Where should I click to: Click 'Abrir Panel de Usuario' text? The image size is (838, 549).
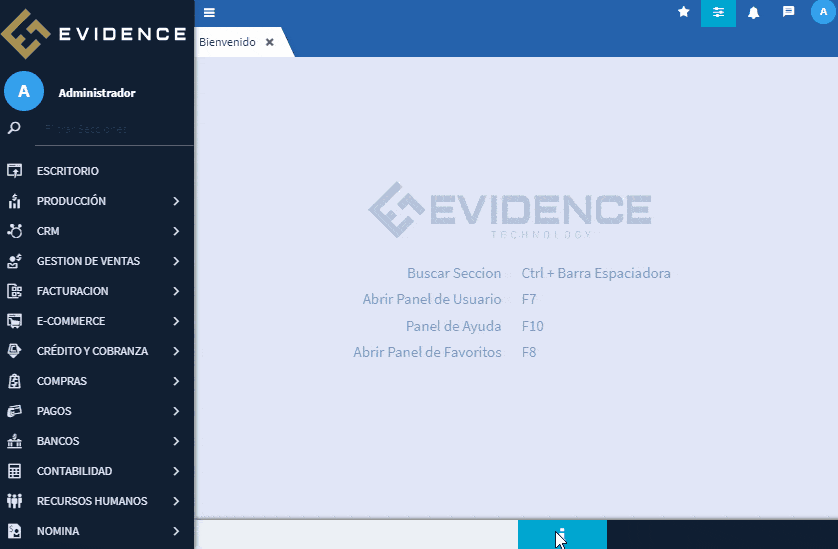tap(432, 299)
